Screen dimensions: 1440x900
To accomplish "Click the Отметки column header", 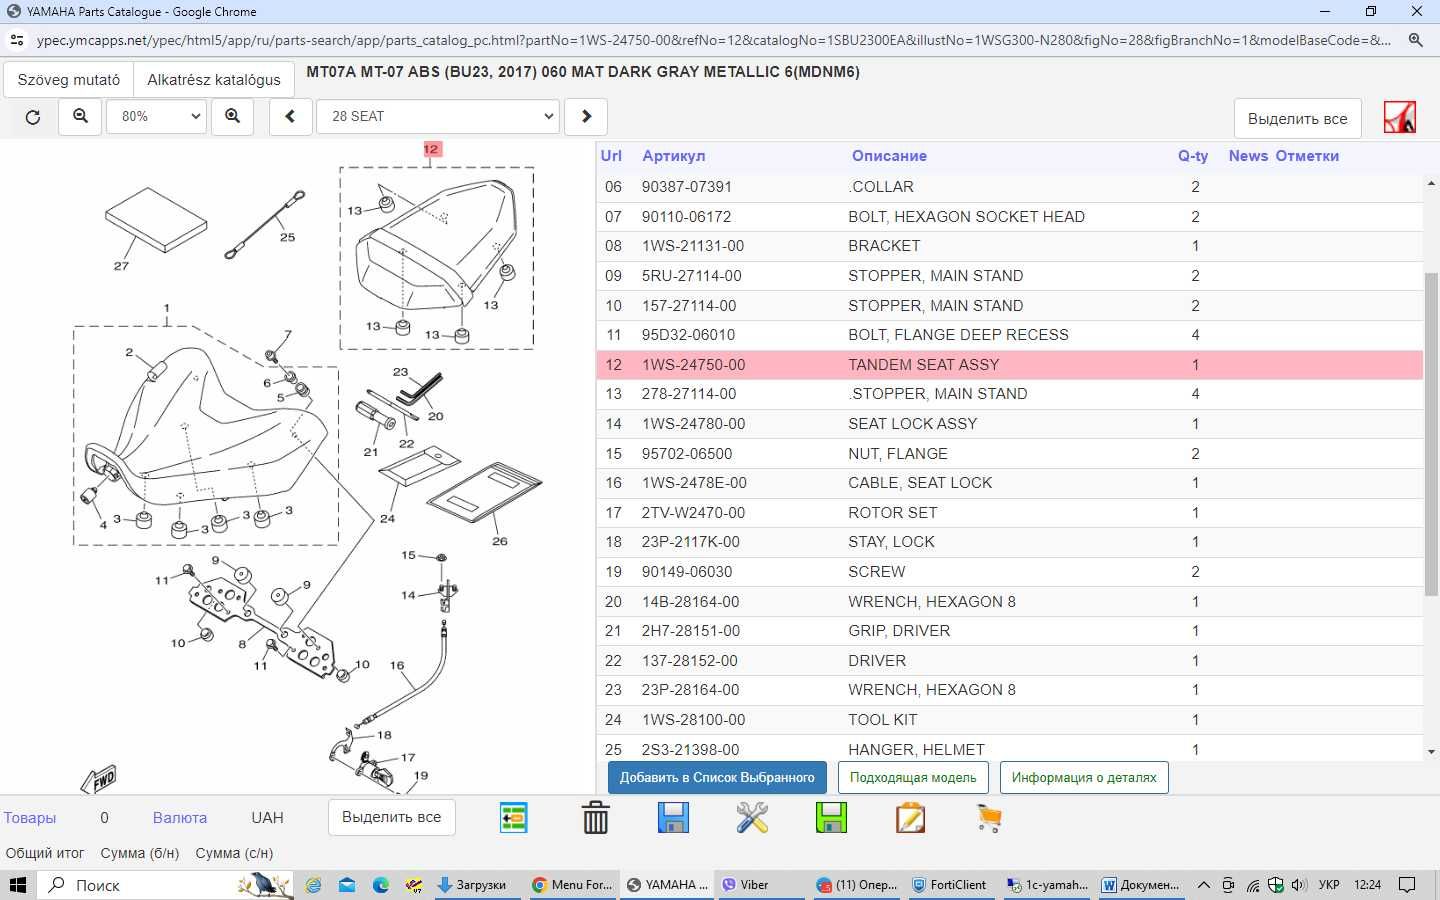I will (1307, 156).
